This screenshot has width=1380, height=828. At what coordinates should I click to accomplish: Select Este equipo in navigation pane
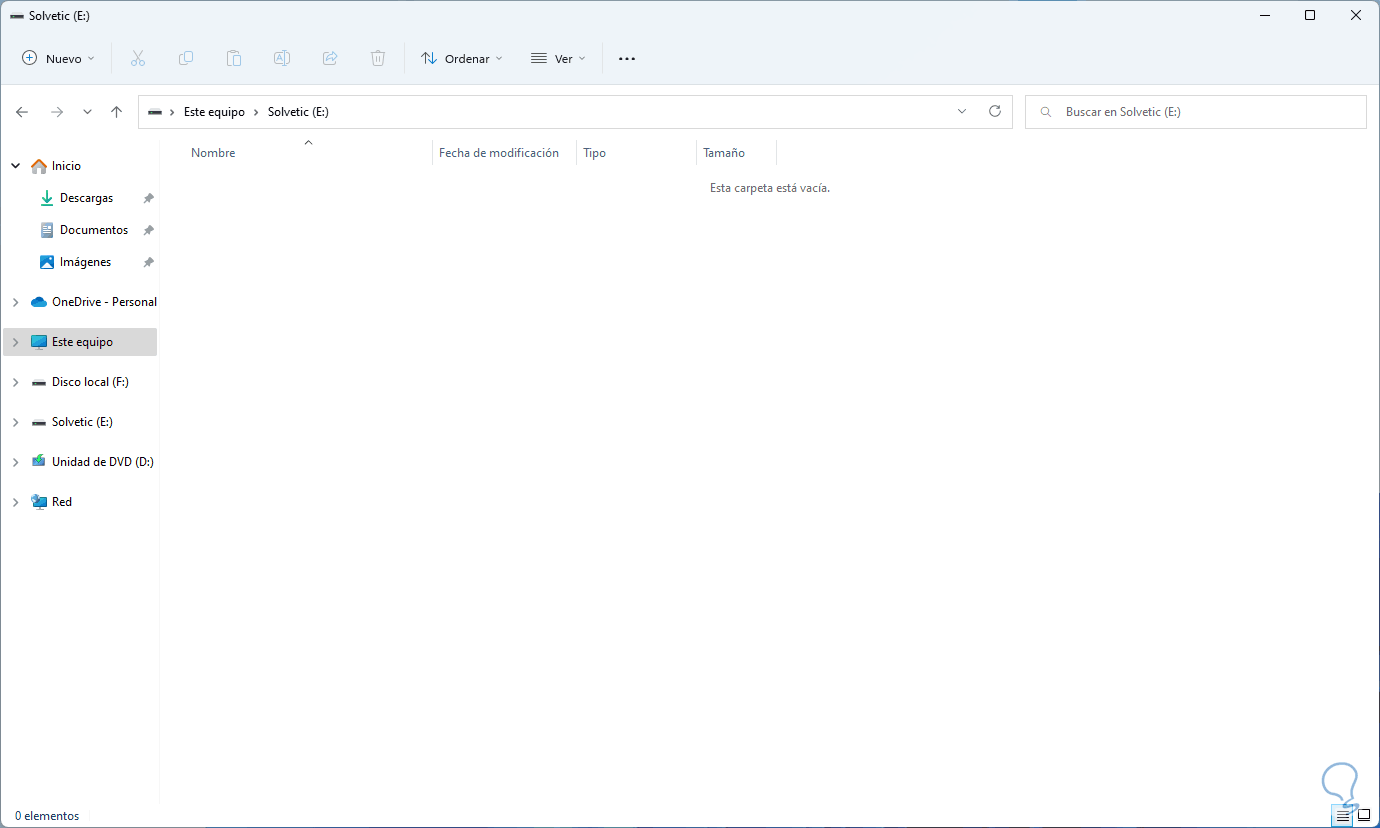pos(82,342)
